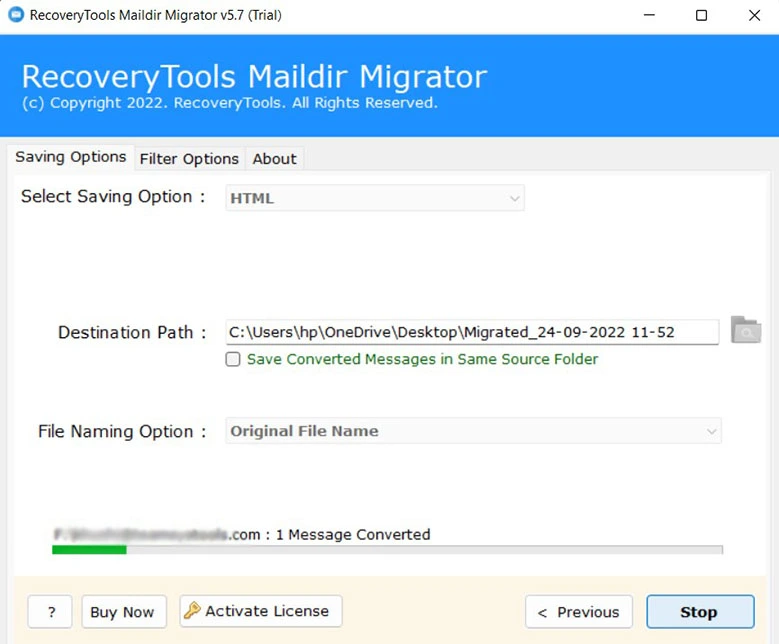779x644 pixels.
Task: Click the Buy Now button
Action: [x=124, y=612]
